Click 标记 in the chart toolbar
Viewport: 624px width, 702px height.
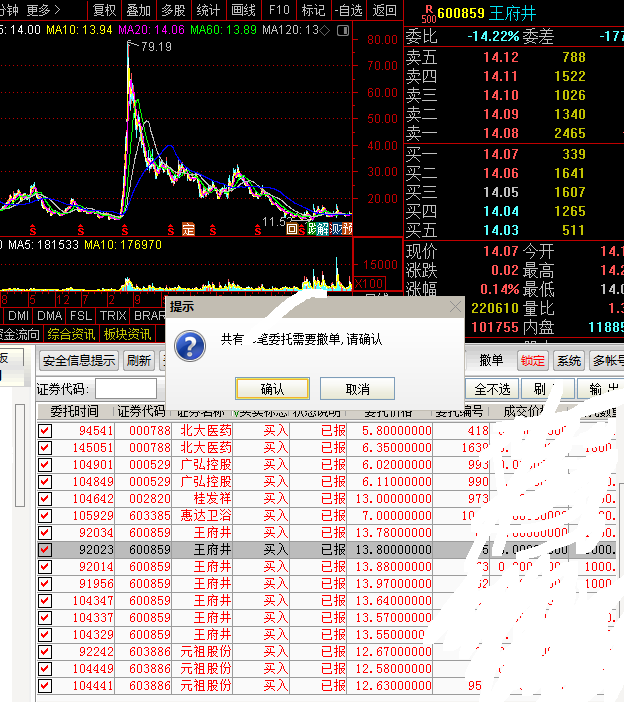tap(313, 10)
